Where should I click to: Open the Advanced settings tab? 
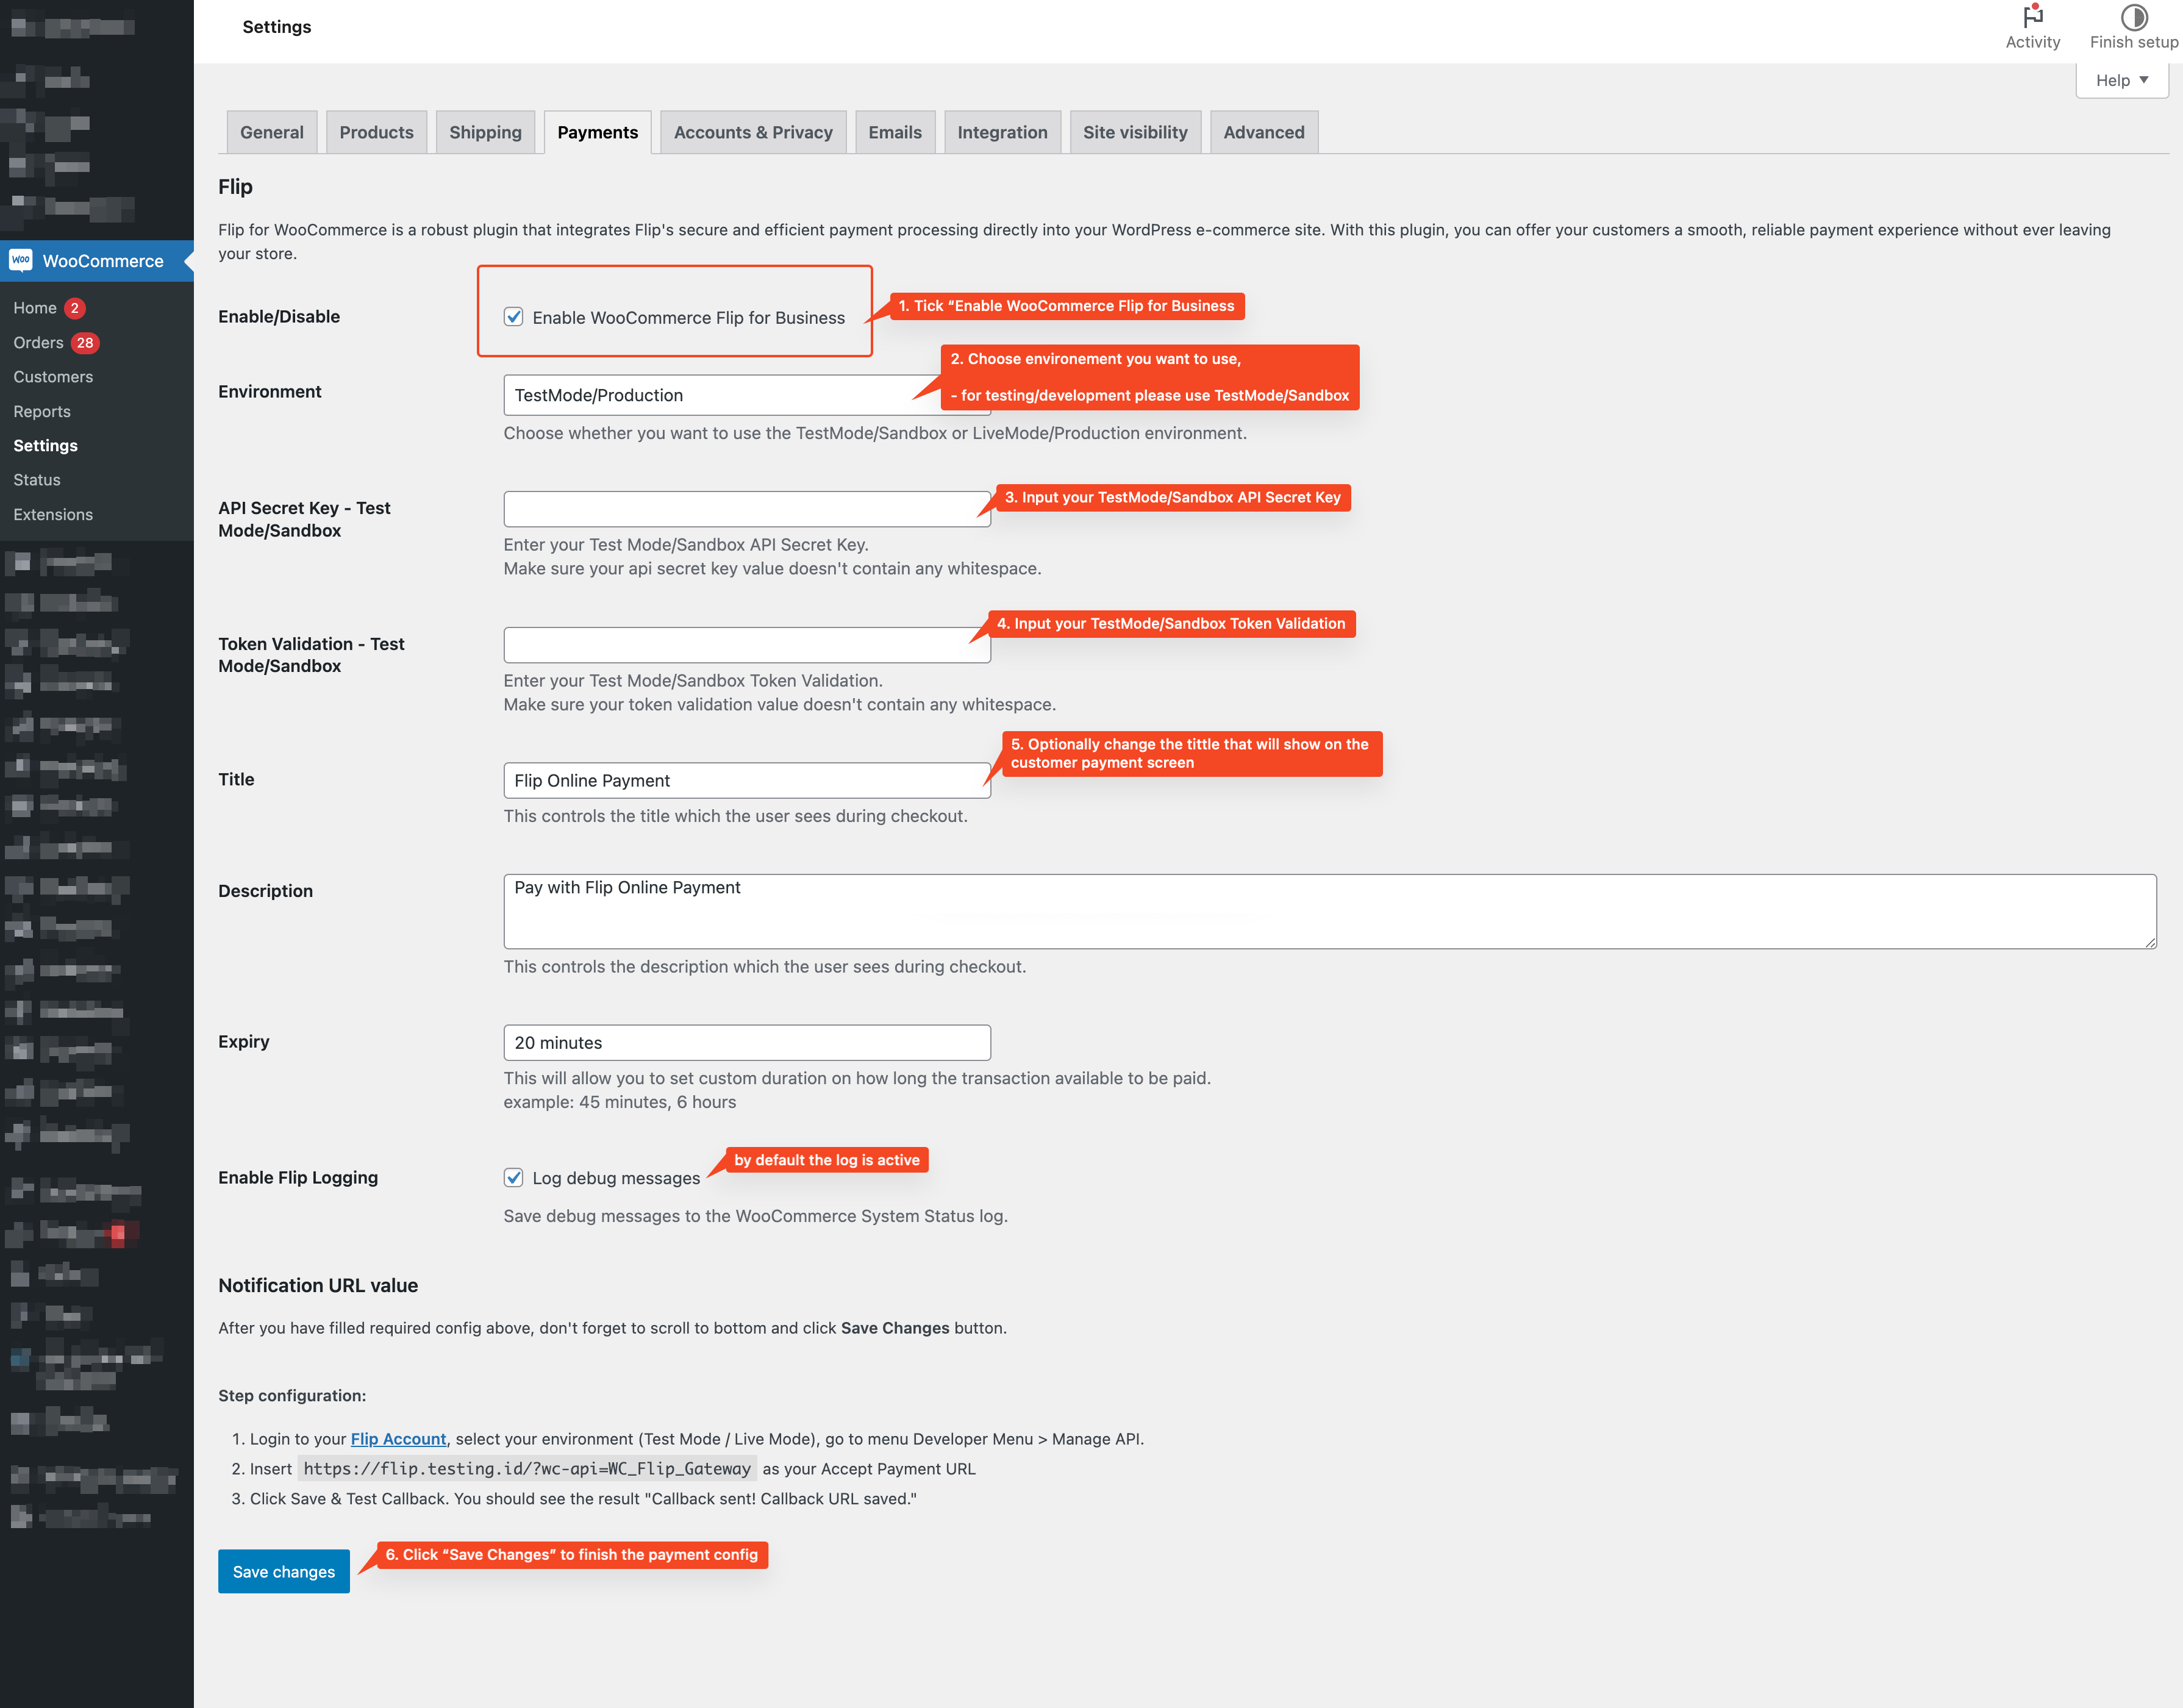(1263, 131)
